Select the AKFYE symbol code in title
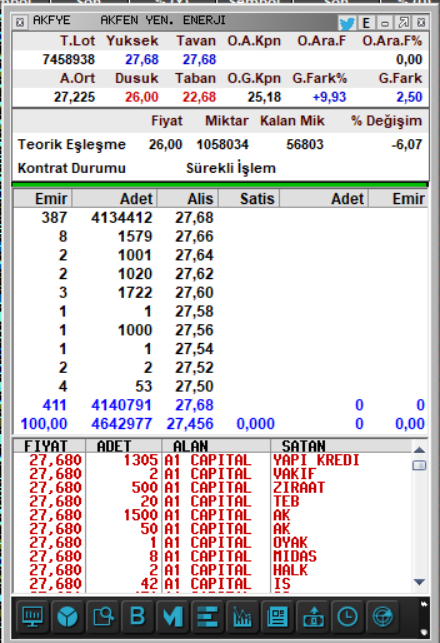440x643 pixels. (52, 20)
